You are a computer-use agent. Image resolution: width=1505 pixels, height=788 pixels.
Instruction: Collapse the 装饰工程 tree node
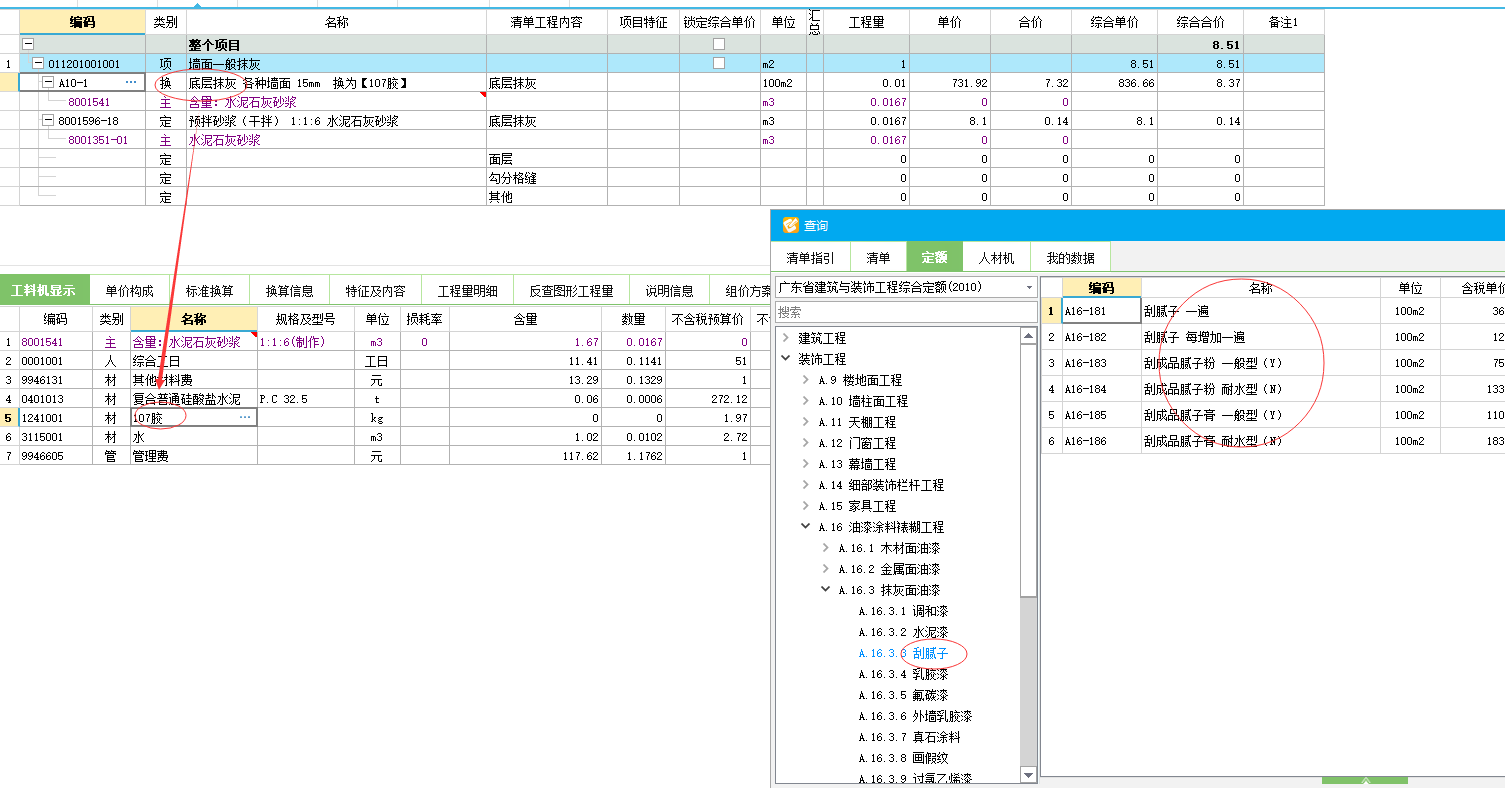click(786, 359)
